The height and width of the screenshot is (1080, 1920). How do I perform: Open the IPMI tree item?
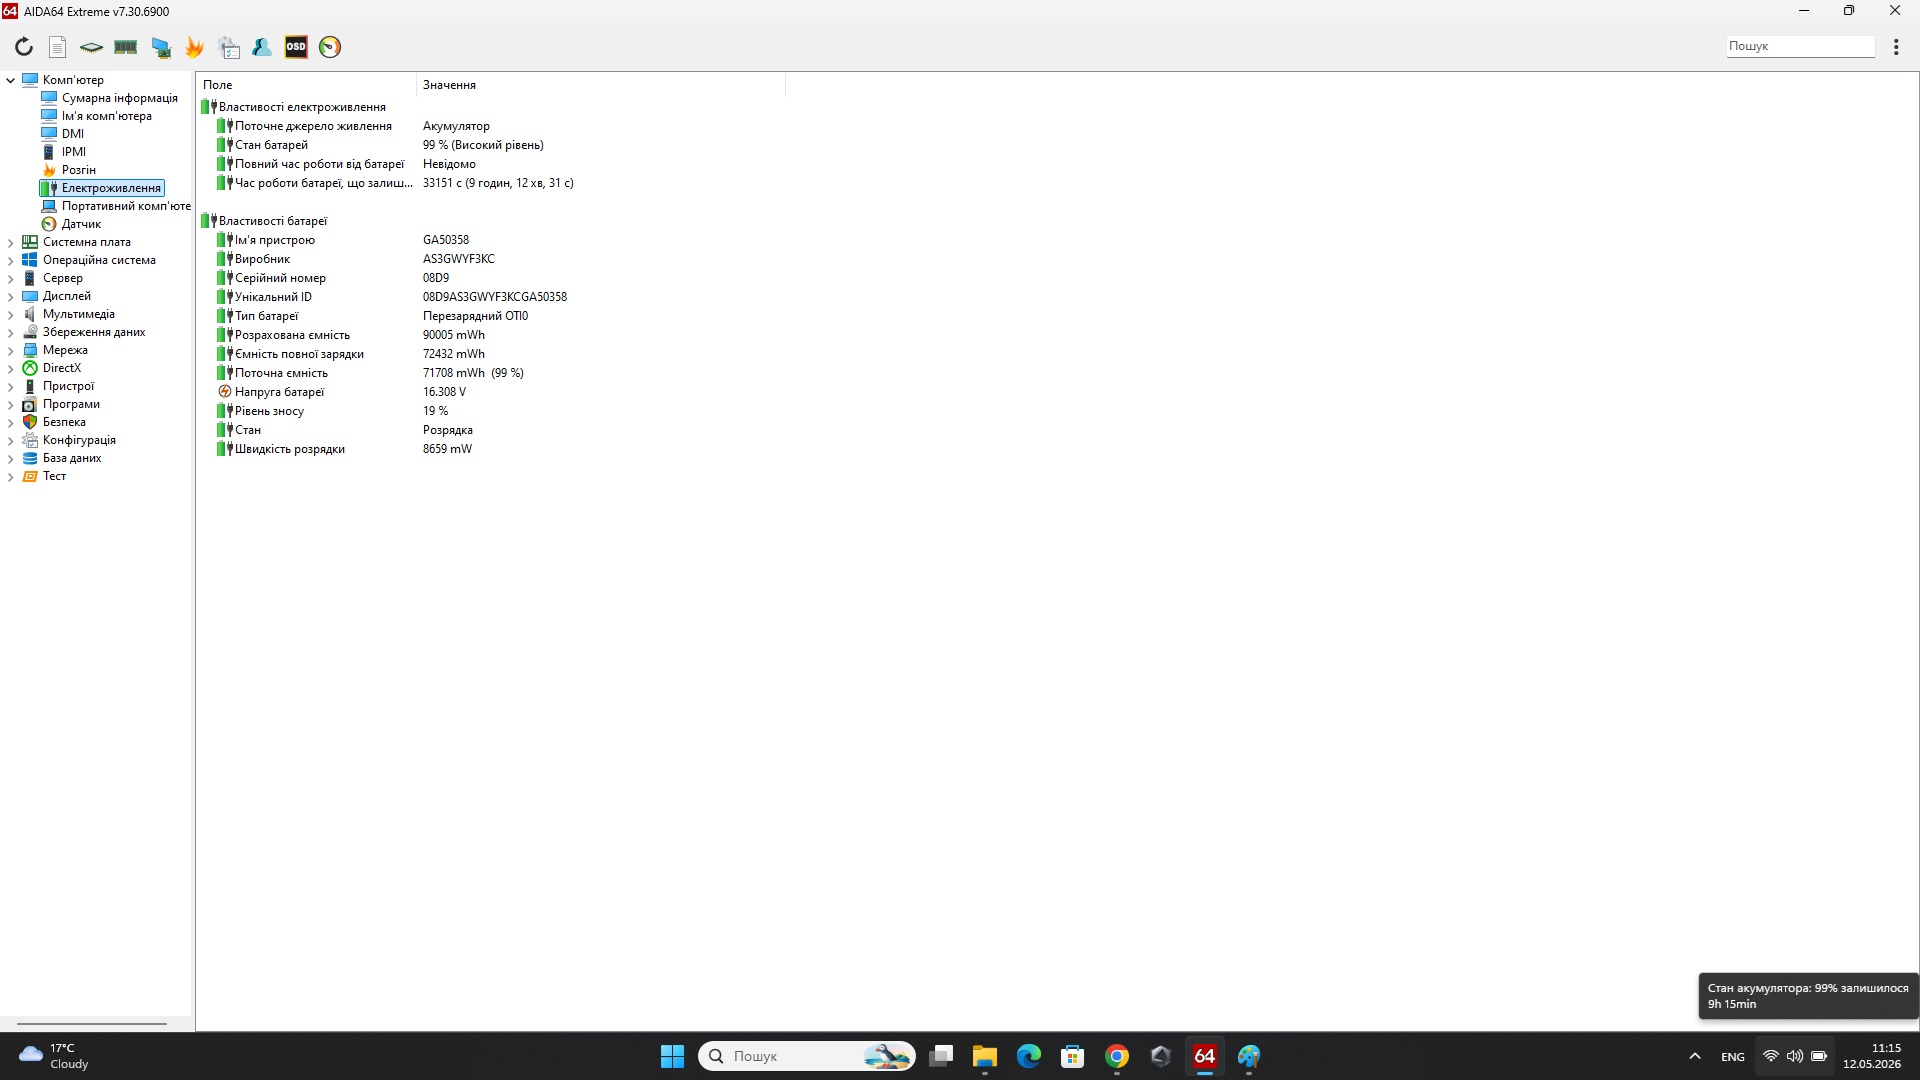(x=73, y=152)
